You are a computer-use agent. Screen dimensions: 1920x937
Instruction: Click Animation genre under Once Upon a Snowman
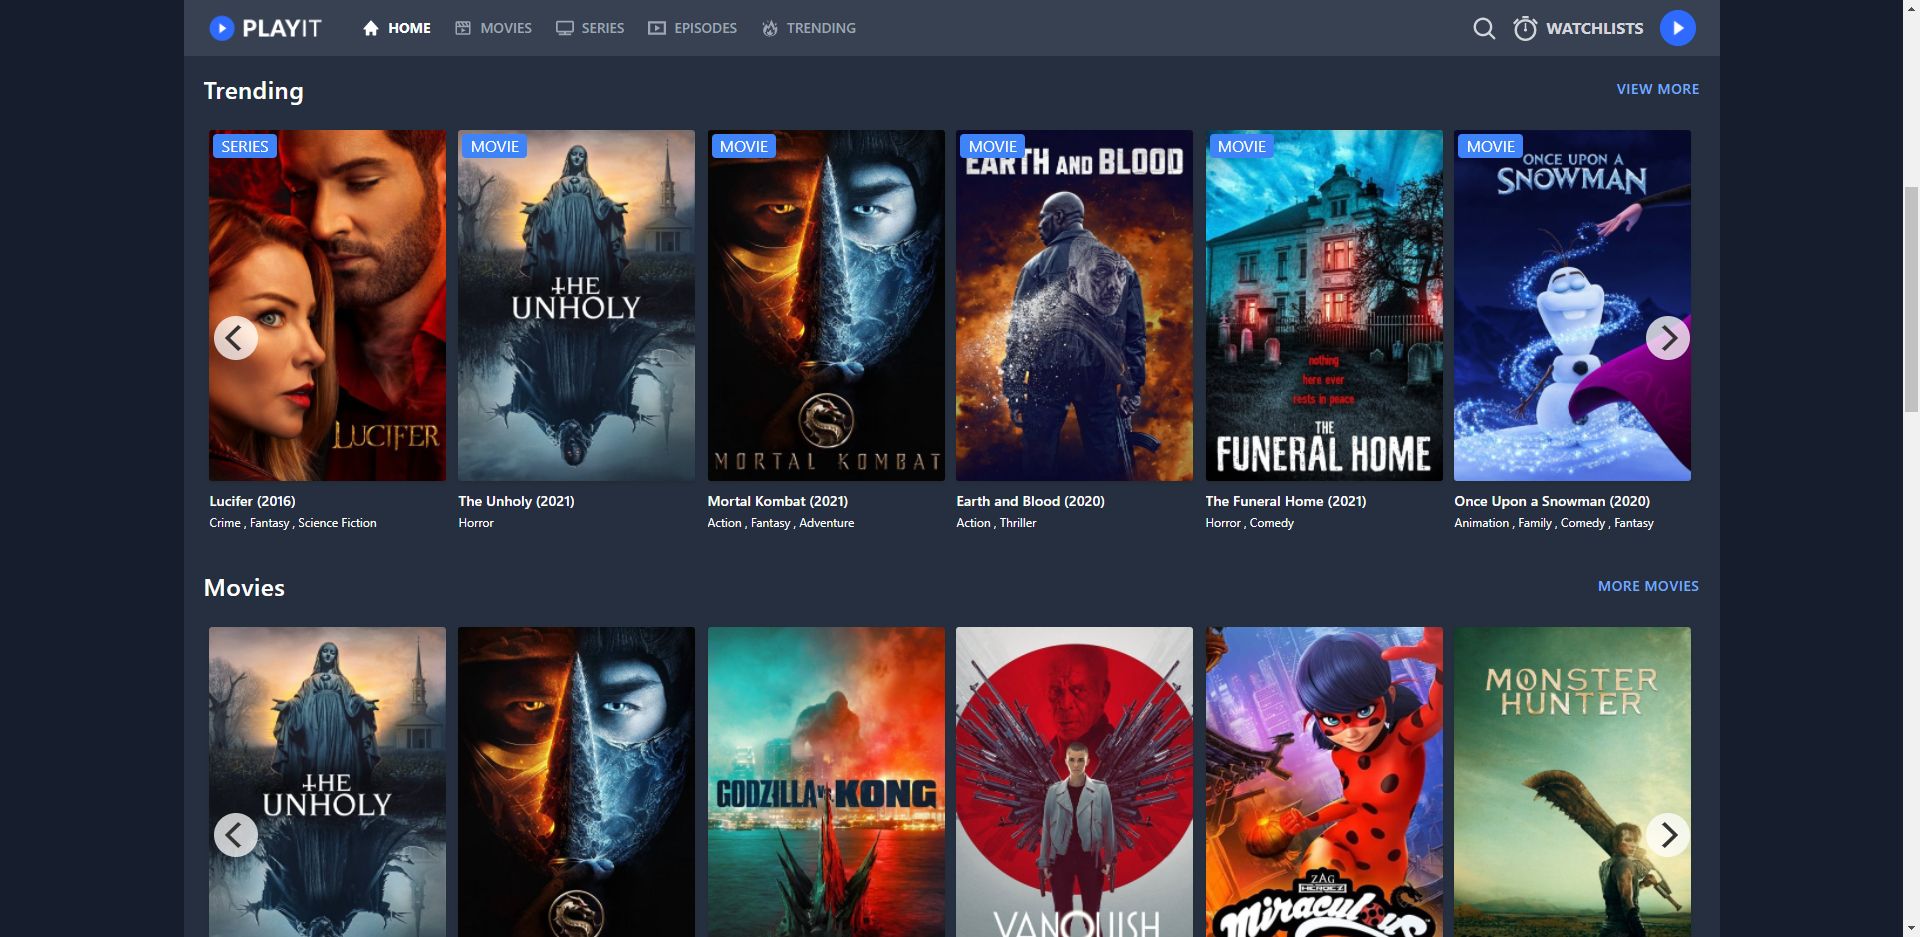(1482, 523)
